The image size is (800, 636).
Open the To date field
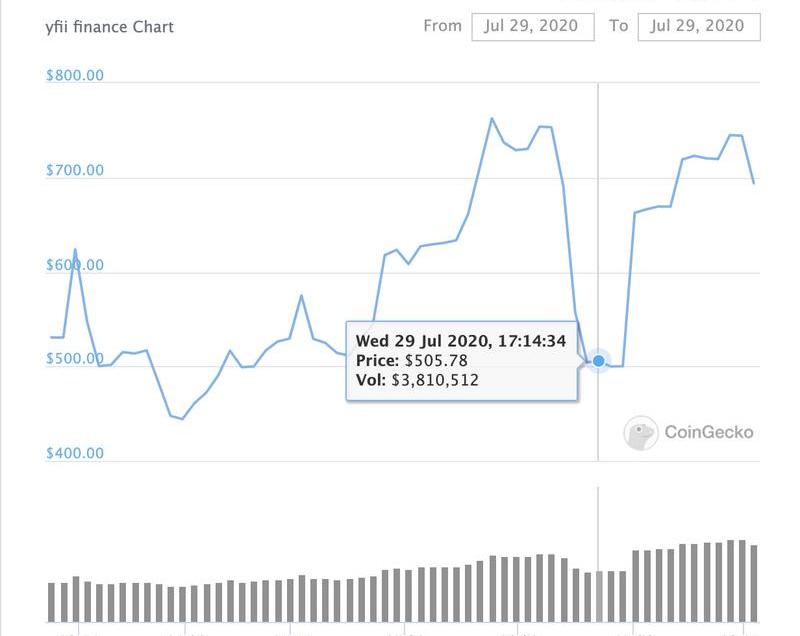coord(698,26)
